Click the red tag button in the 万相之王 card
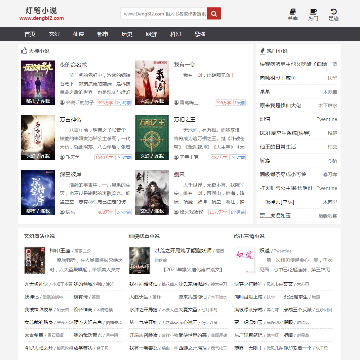This screenshot has width=360, height=360. (220, 157)
